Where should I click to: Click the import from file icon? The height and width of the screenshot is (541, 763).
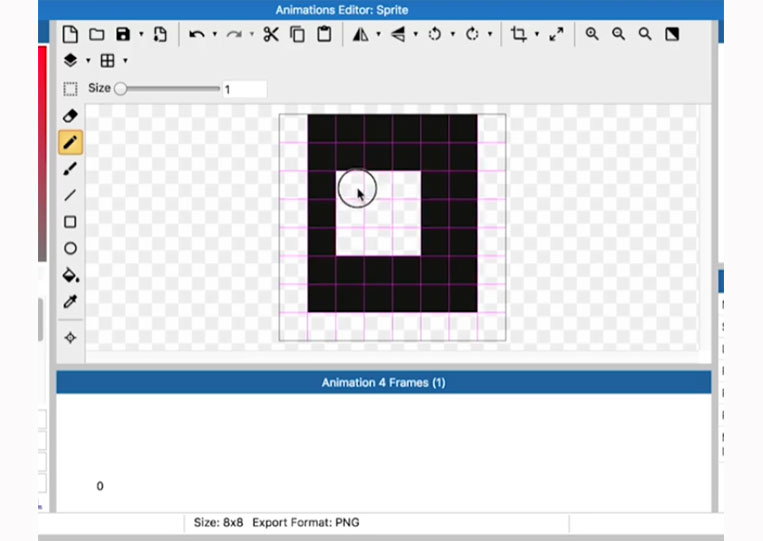(160, 34)
